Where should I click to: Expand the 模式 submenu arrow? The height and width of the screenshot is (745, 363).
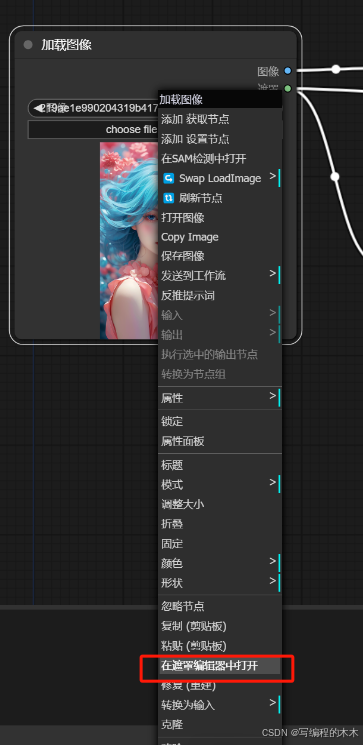click(x=273, y=482)
